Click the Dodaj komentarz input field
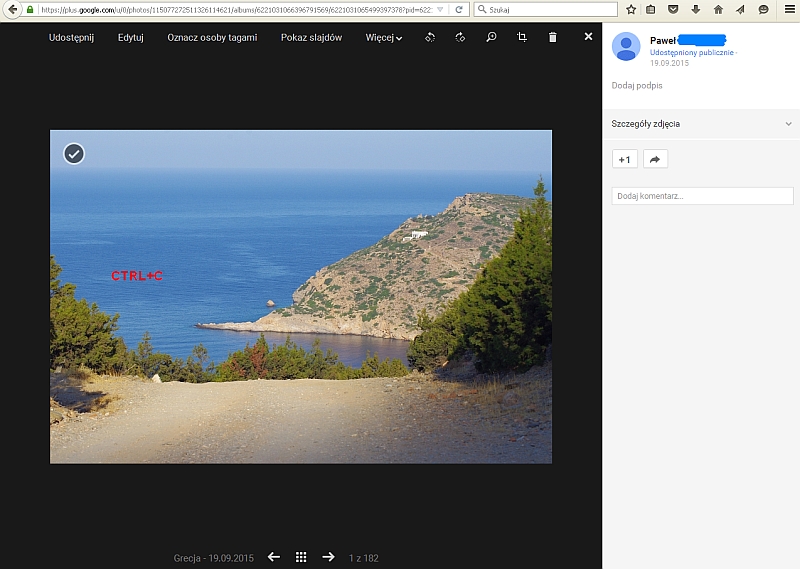Viewport: 800px width, 569px height. [x=701, y=196]
